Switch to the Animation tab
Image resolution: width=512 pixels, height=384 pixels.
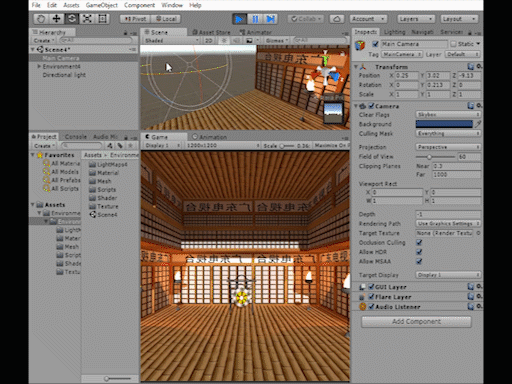pyautogui.click(x=210, y=137)
